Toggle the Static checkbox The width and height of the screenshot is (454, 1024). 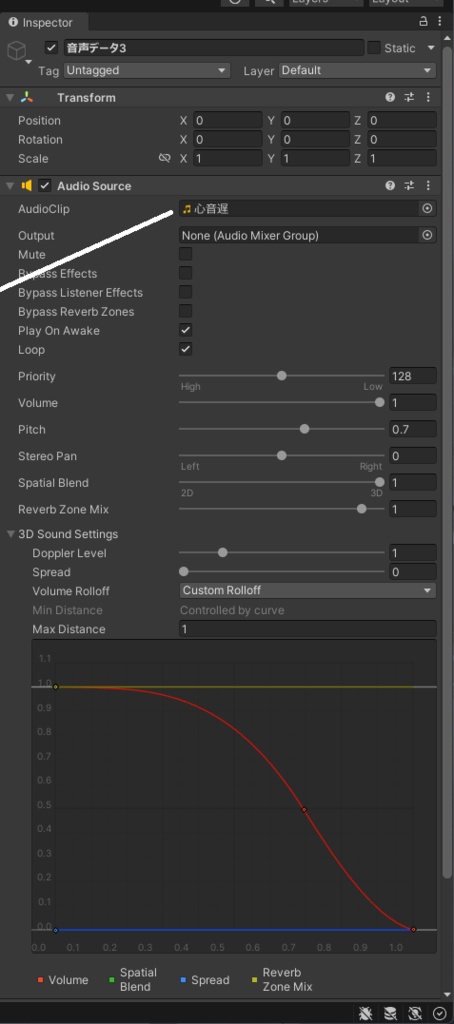pos(374,48)
